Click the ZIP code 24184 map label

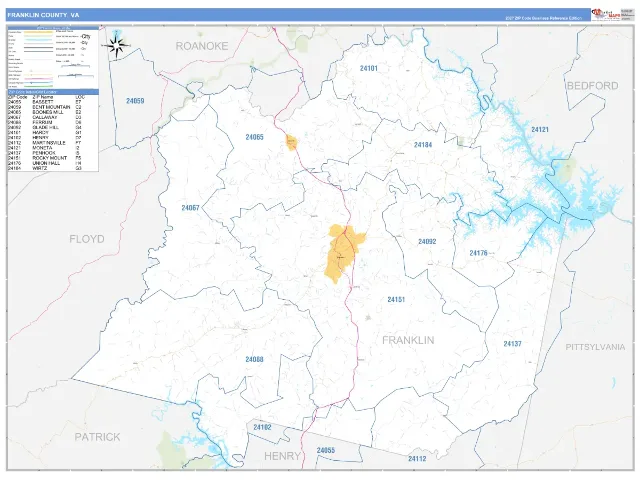[x=423, y=144]
